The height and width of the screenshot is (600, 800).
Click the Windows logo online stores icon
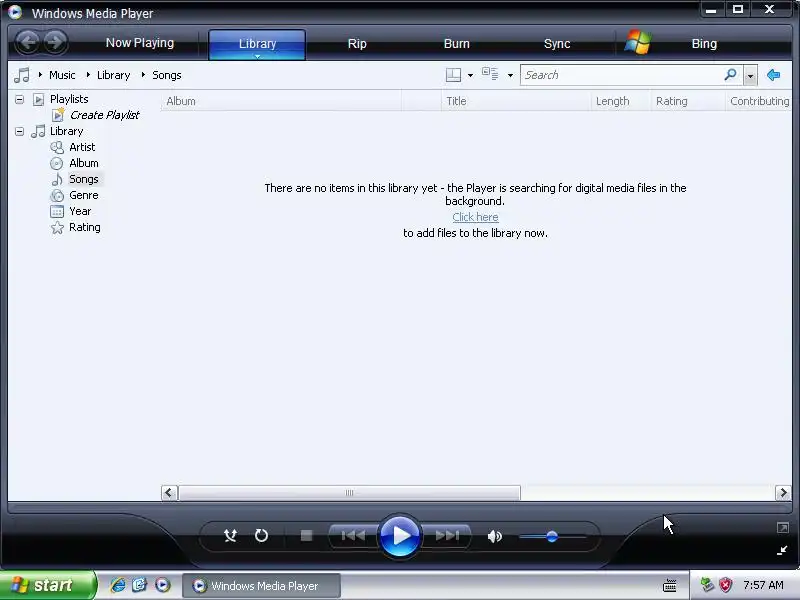pos(638,42)
